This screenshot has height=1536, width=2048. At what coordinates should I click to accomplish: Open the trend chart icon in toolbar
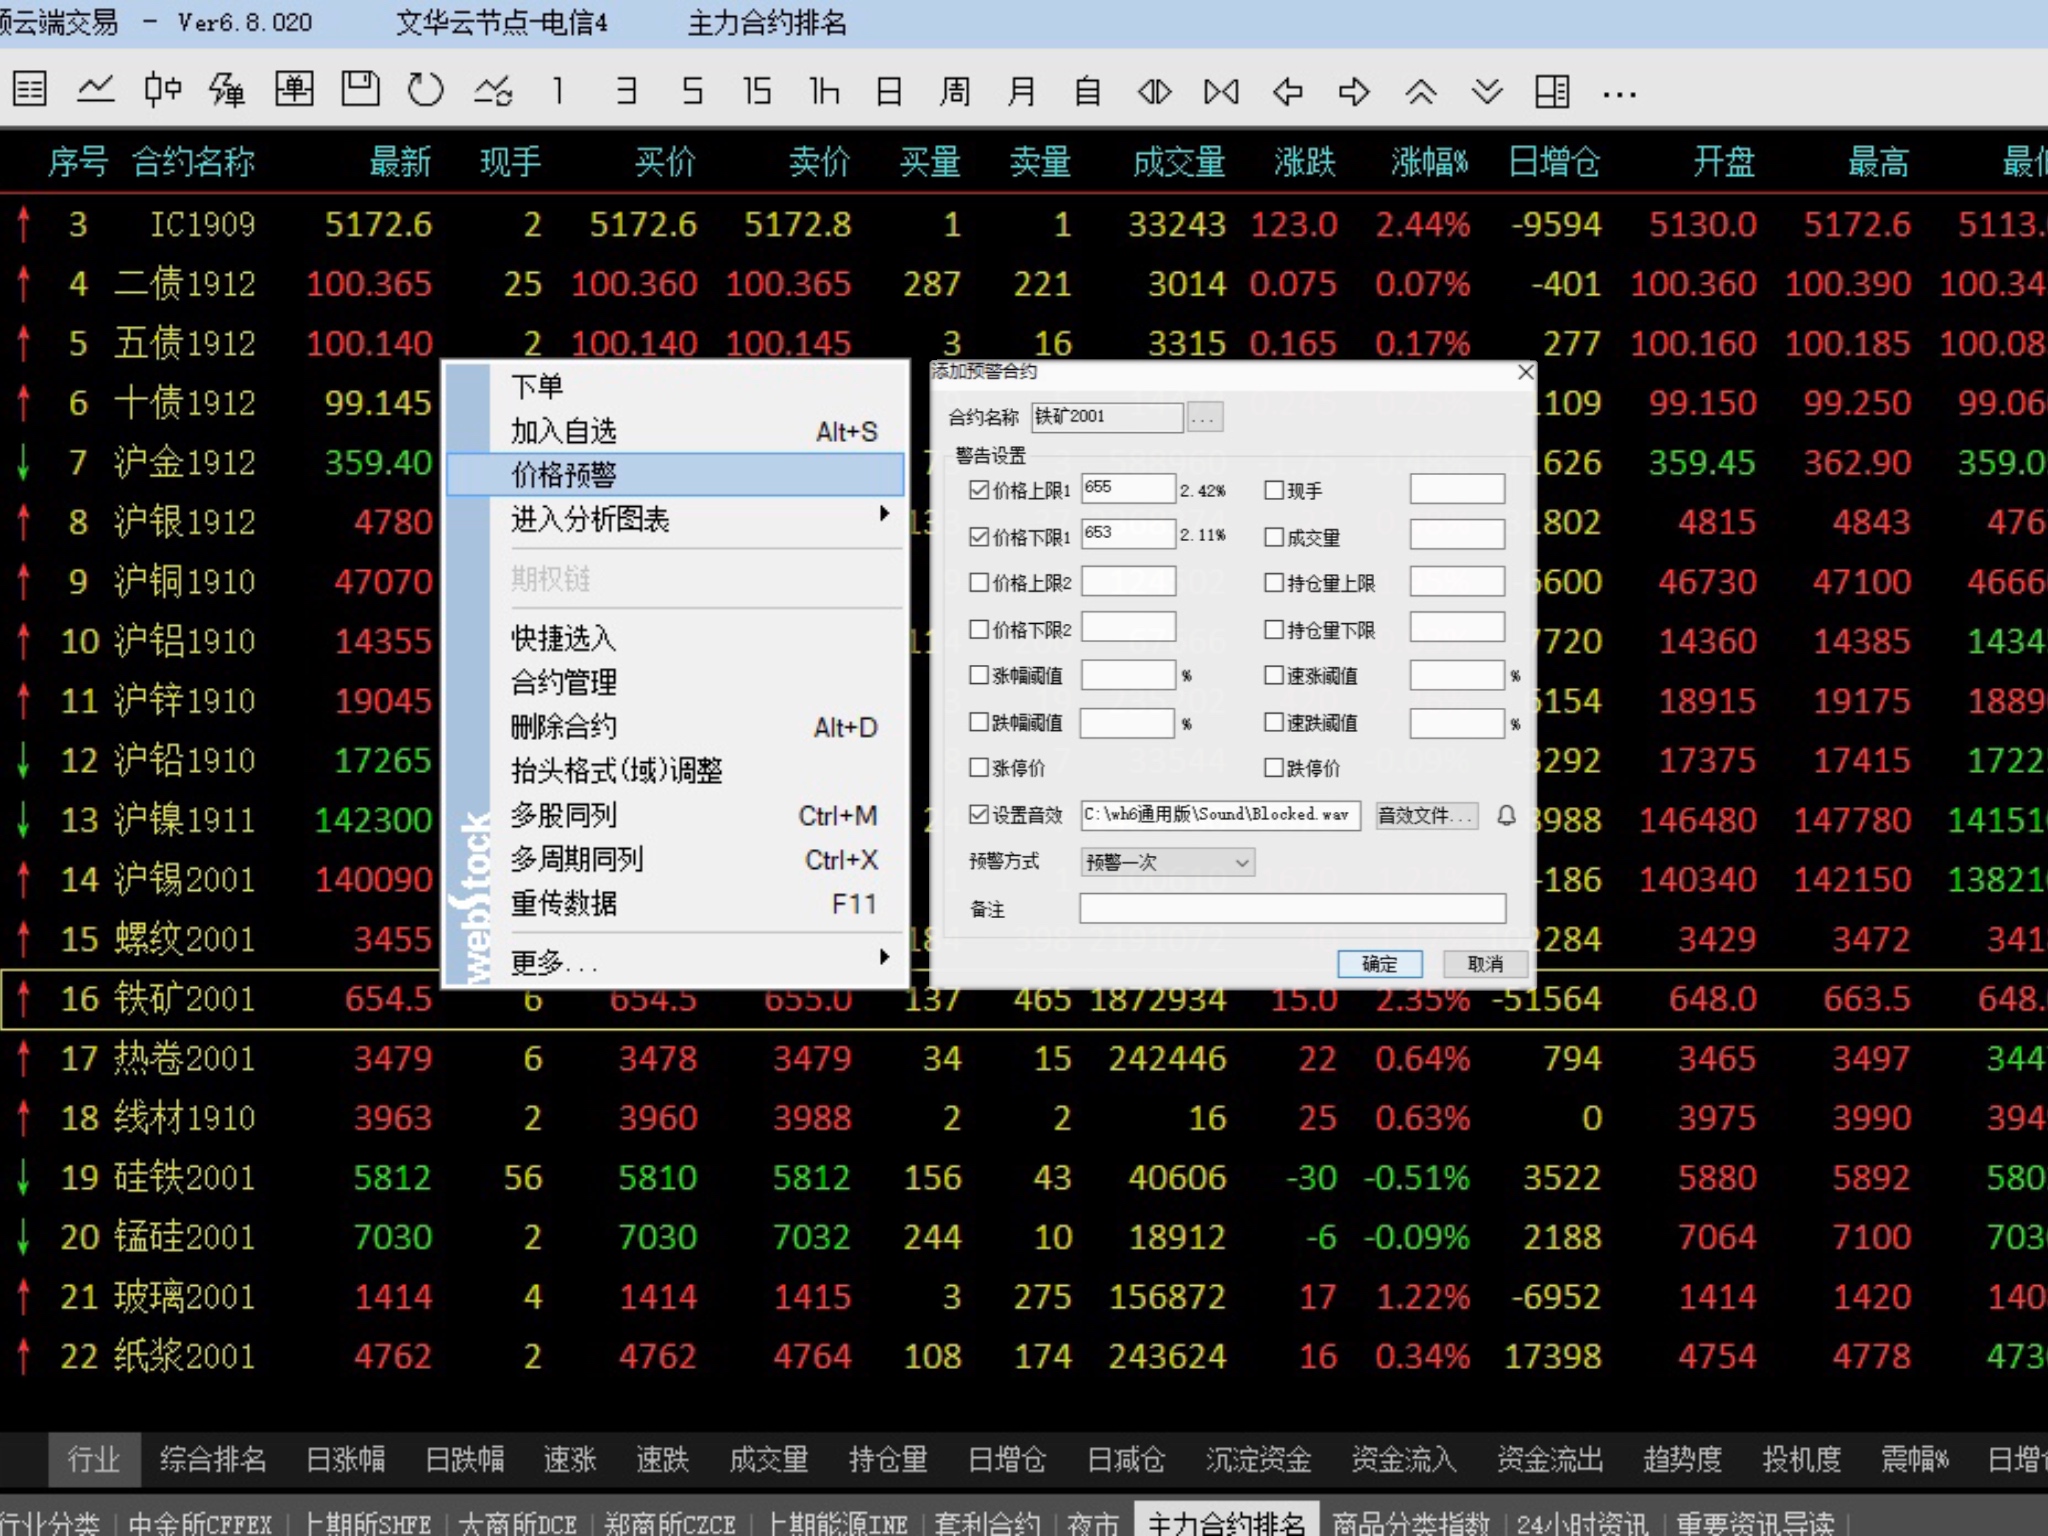pyautogui.click(x=95, y=90)
